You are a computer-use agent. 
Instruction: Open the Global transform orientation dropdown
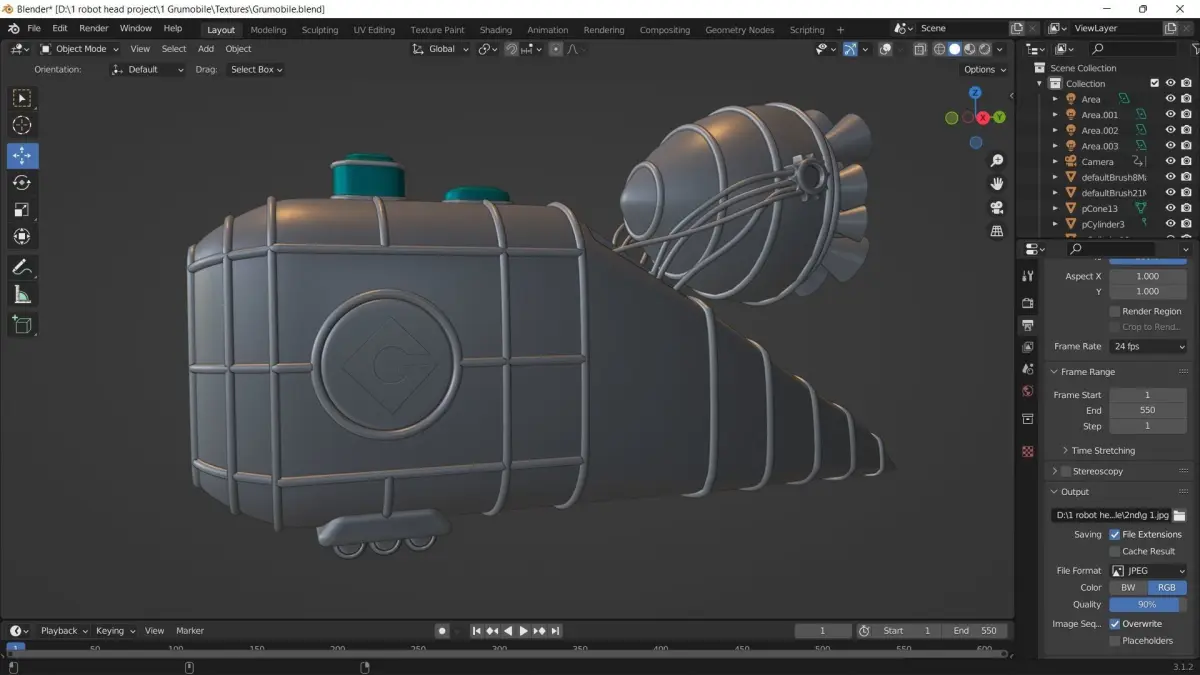(441, 49)
